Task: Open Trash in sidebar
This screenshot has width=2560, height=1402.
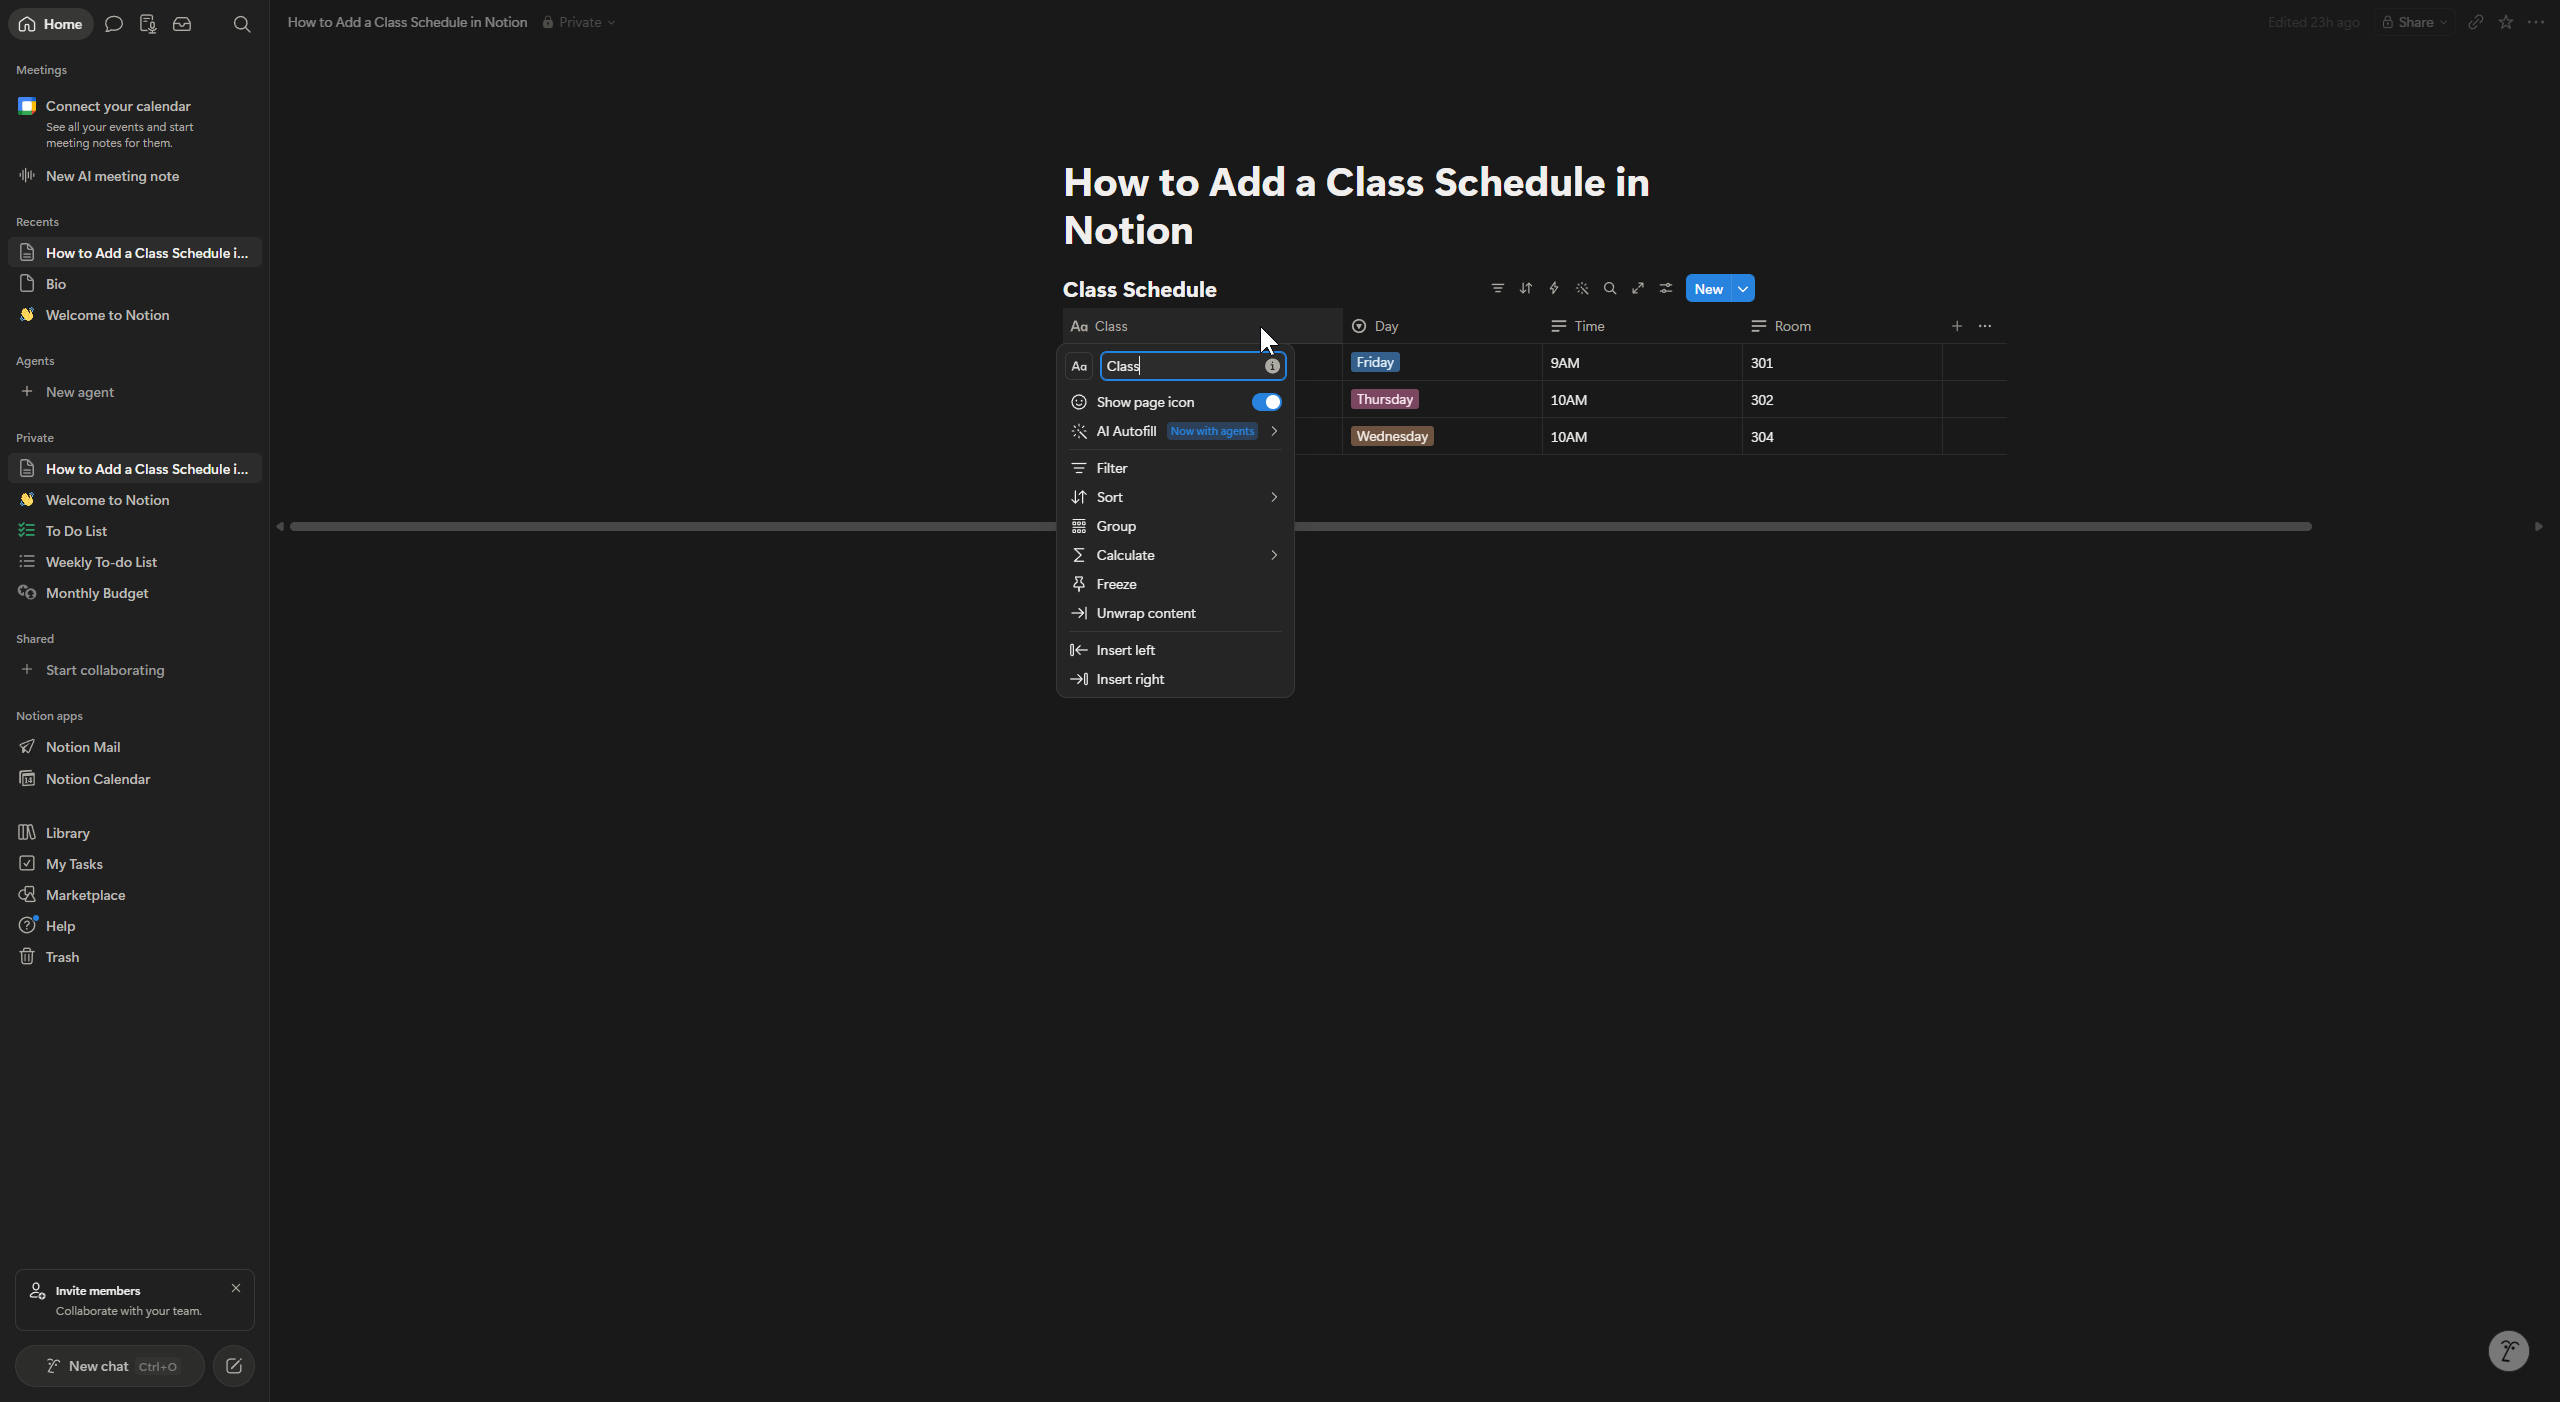Action: tap(134, 957)
